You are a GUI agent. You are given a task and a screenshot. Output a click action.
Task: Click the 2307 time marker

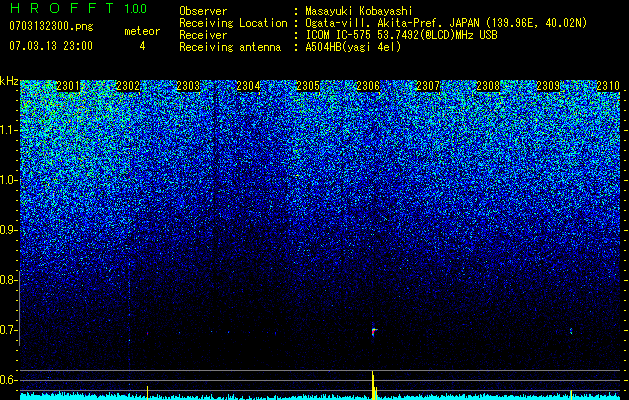(428, 86)
